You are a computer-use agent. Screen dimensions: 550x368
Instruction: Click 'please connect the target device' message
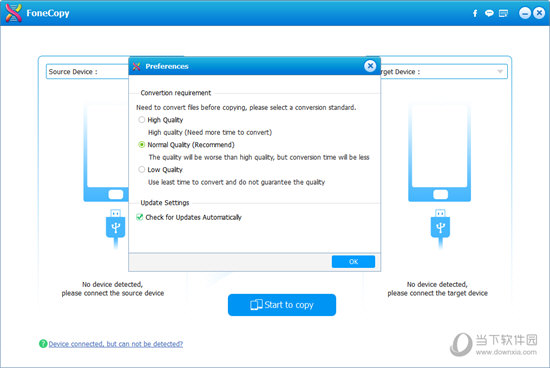(437, 293)
